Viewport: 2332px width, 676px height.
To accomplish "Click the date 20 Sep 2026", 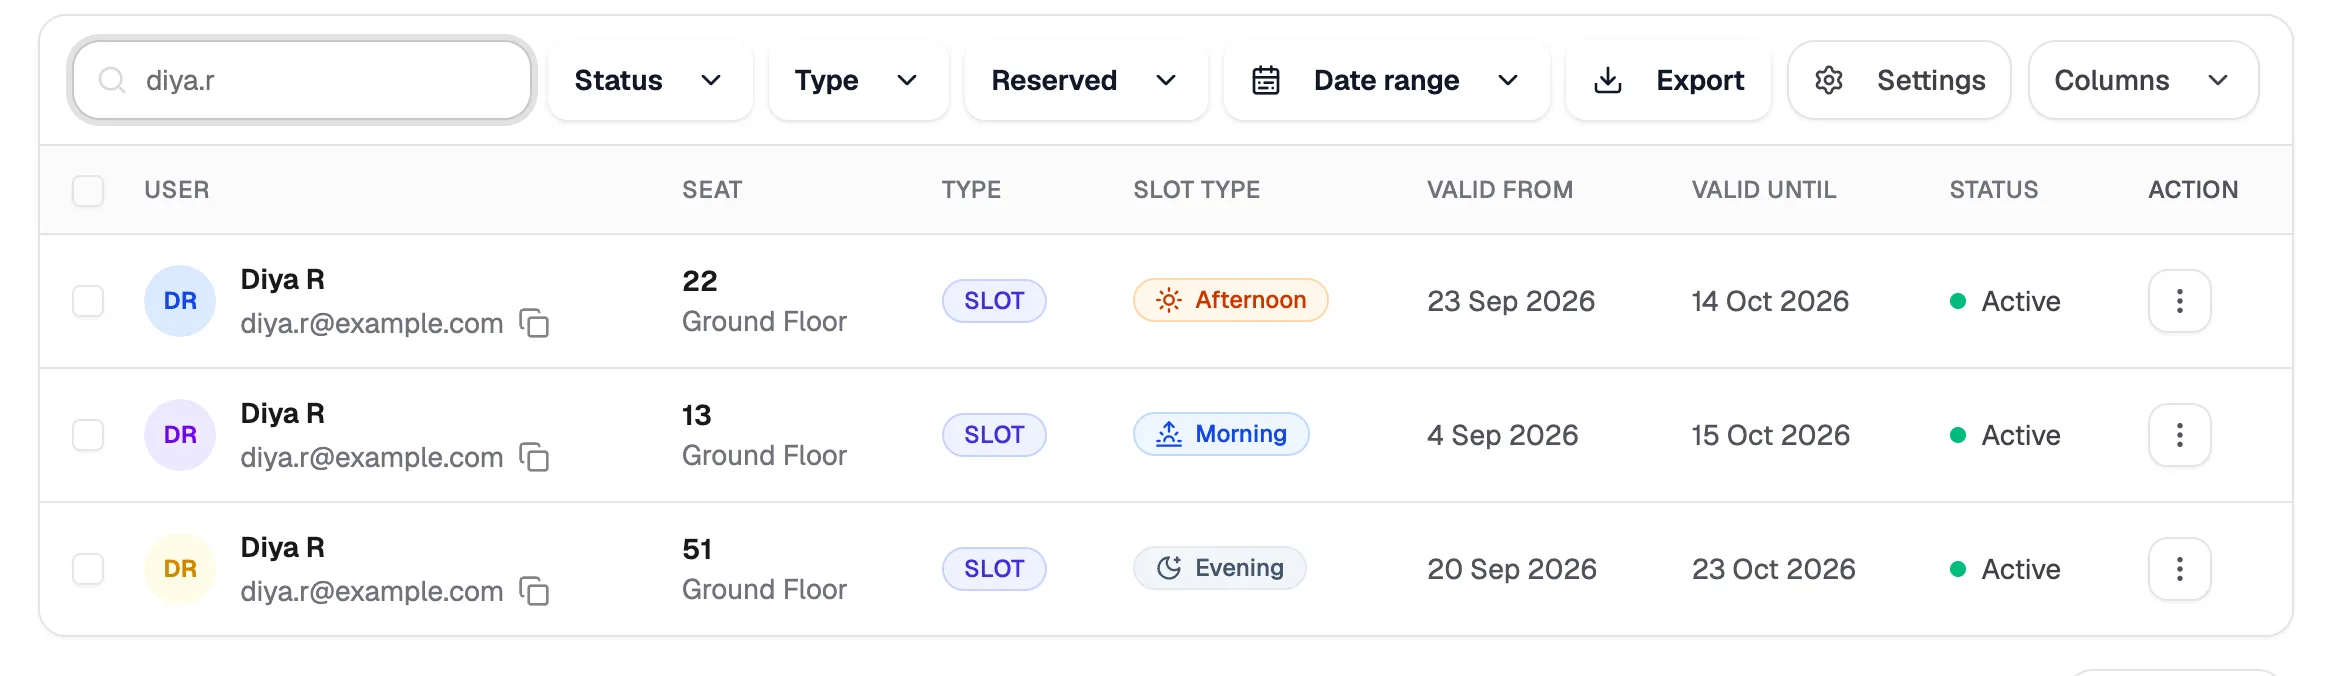I will click(x=1512, y=569).
